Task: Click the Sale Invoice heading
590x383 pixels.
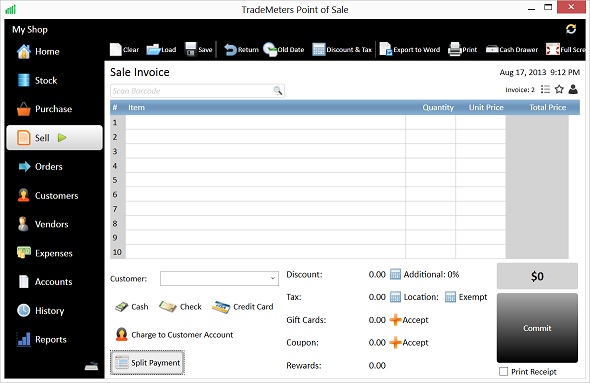Action: pyautogui.click(x=140, y=72)
